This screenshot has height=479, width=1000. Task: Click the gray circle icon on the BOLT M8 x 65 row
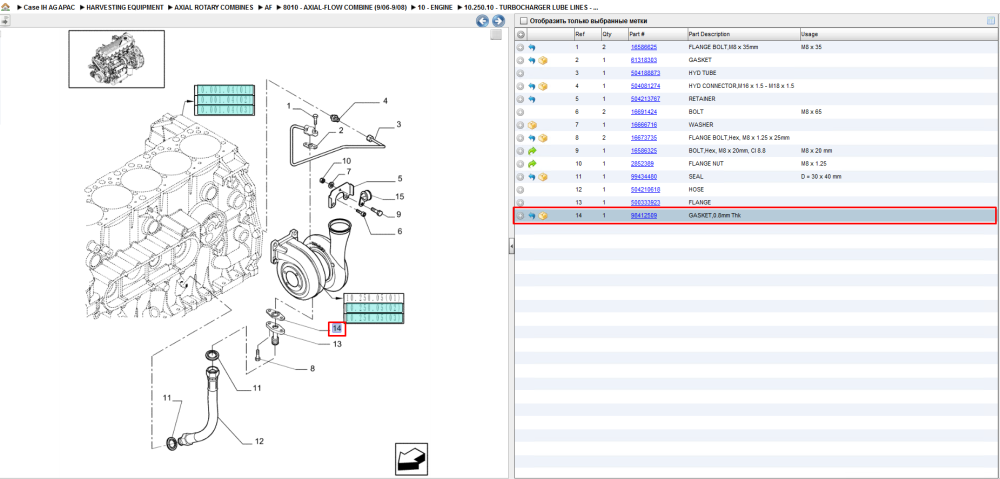click(x=520, y=112)
